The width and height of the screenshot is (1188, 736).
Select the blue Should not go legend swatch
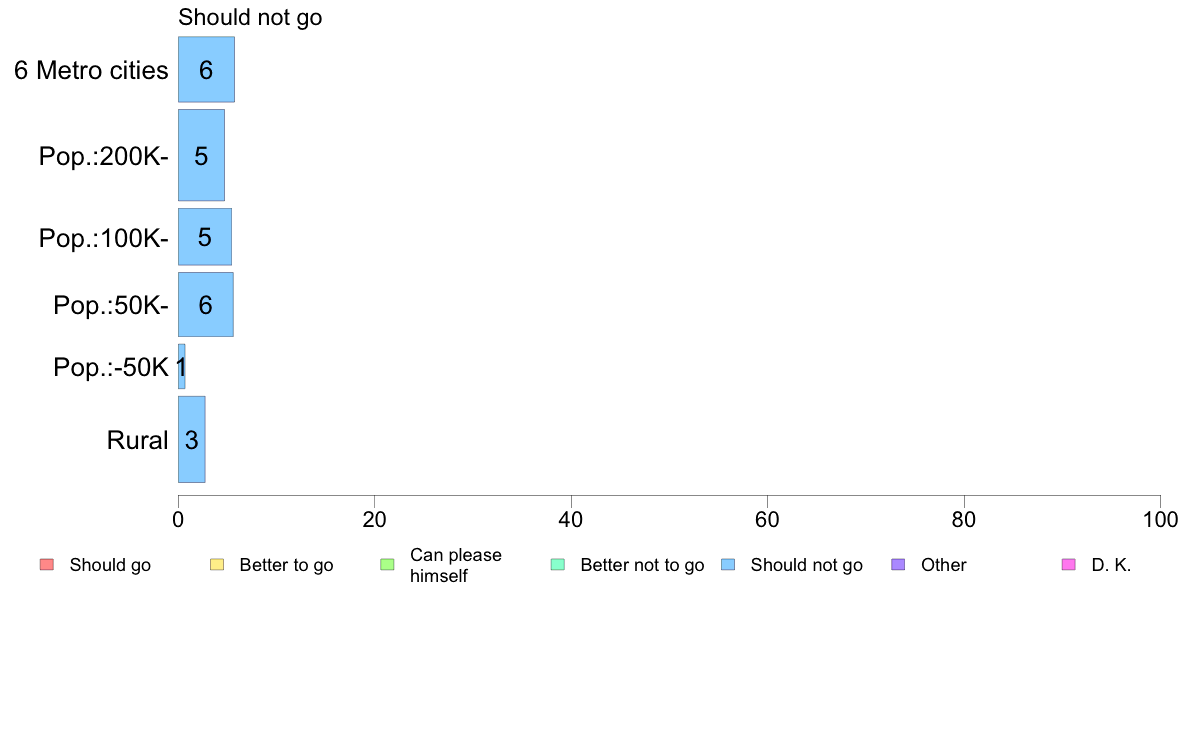coord(728,565)
